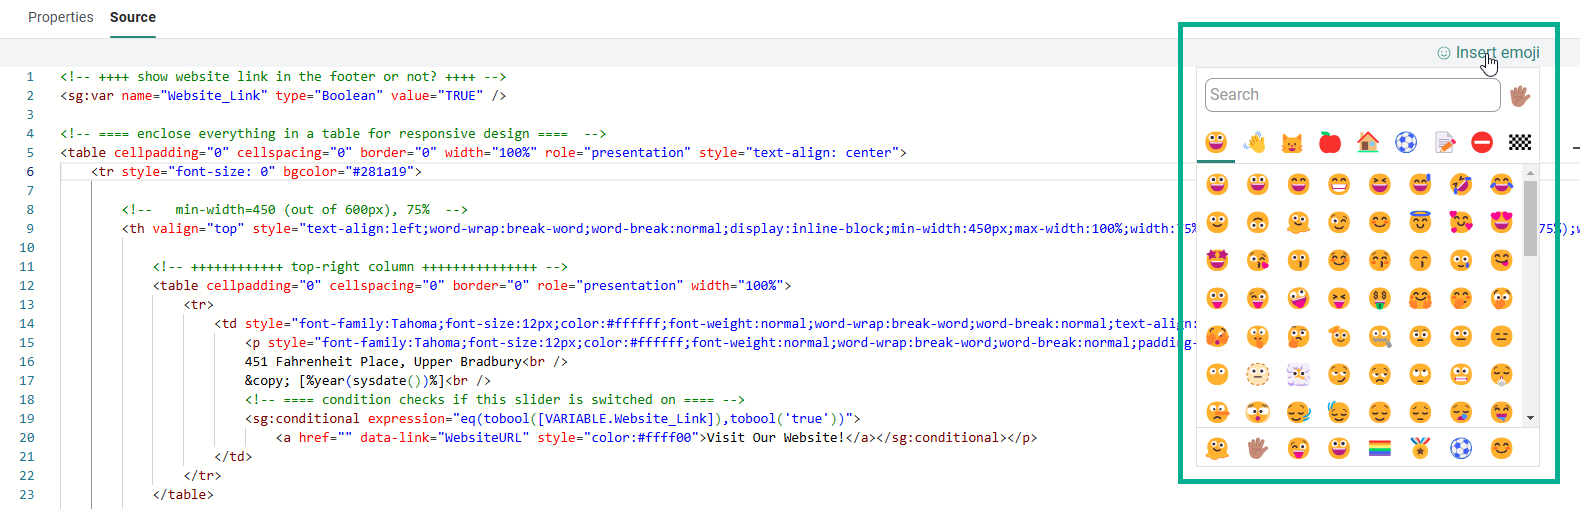Switch to waving hand people category
Image resolution: width=1580 pixels, height=509 pixels.
tap(1254, 143)
